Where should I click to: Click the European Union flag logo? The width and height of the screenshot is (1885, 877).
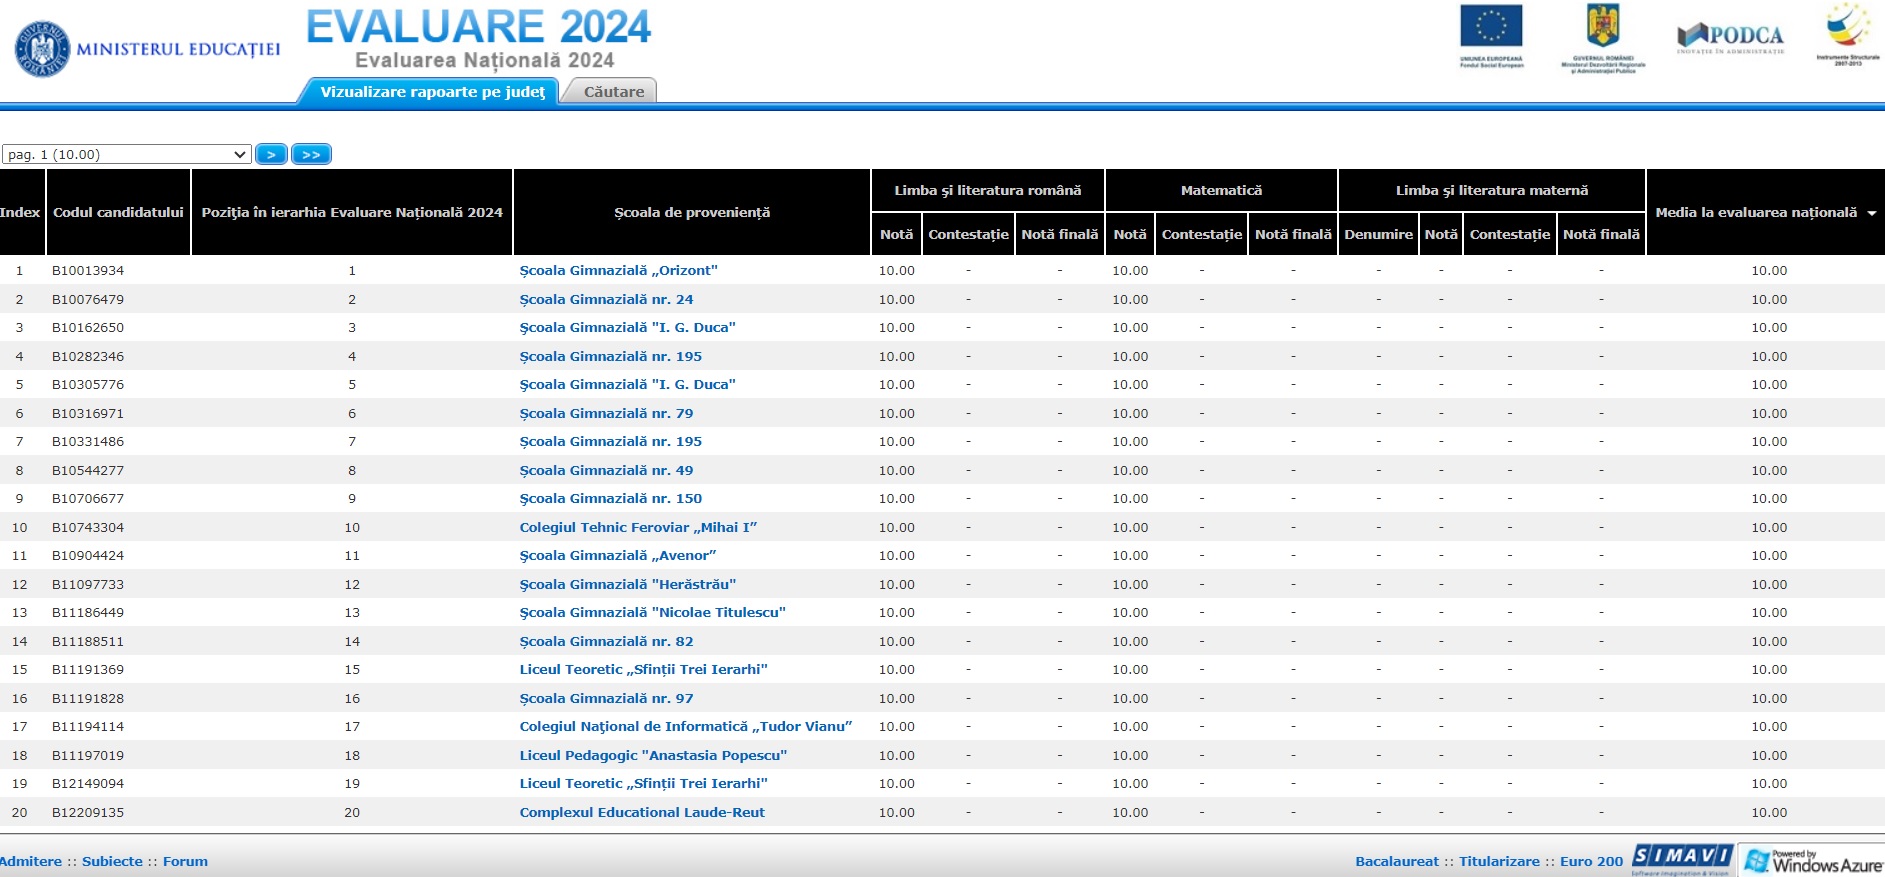click(x=1491, y=36)
